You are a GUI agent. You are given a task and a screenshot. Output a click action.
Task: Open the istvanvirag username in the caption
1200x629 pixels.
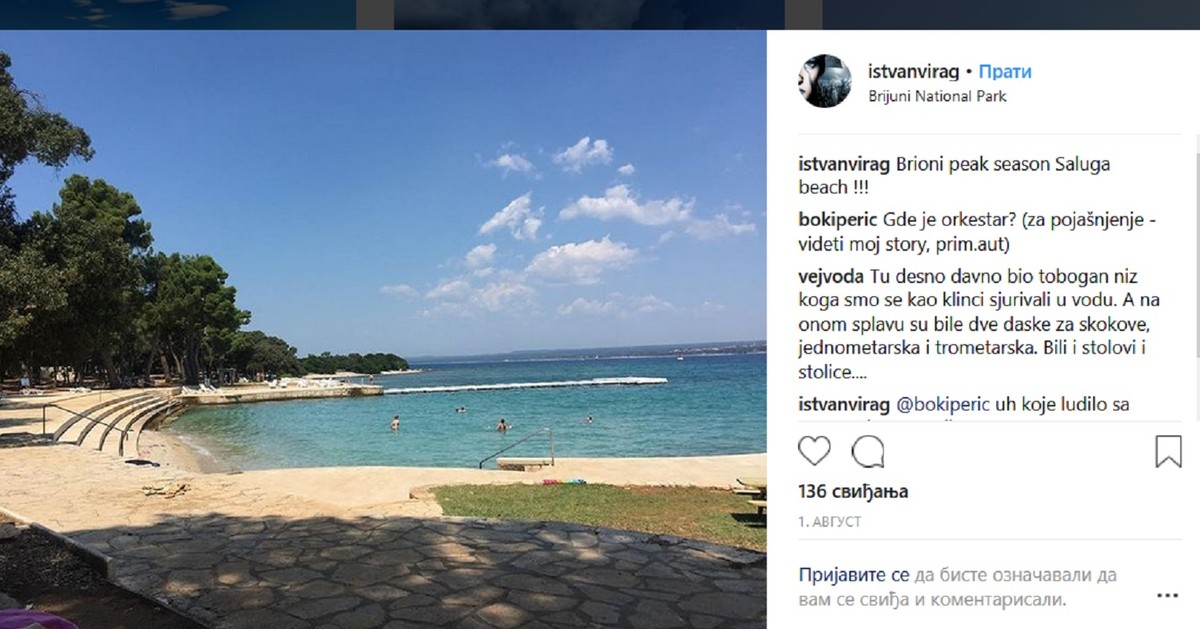pyautogui.click(x=845, y=163)
